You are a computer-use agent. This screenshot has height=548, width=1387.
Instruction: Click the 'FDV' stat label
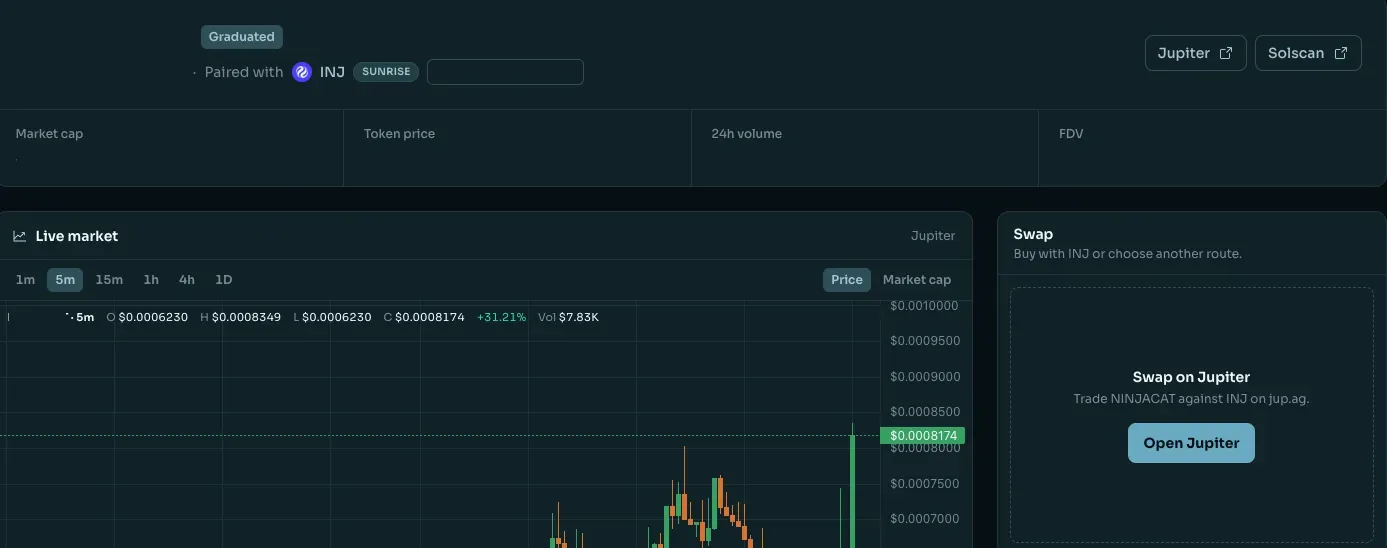1071,134
